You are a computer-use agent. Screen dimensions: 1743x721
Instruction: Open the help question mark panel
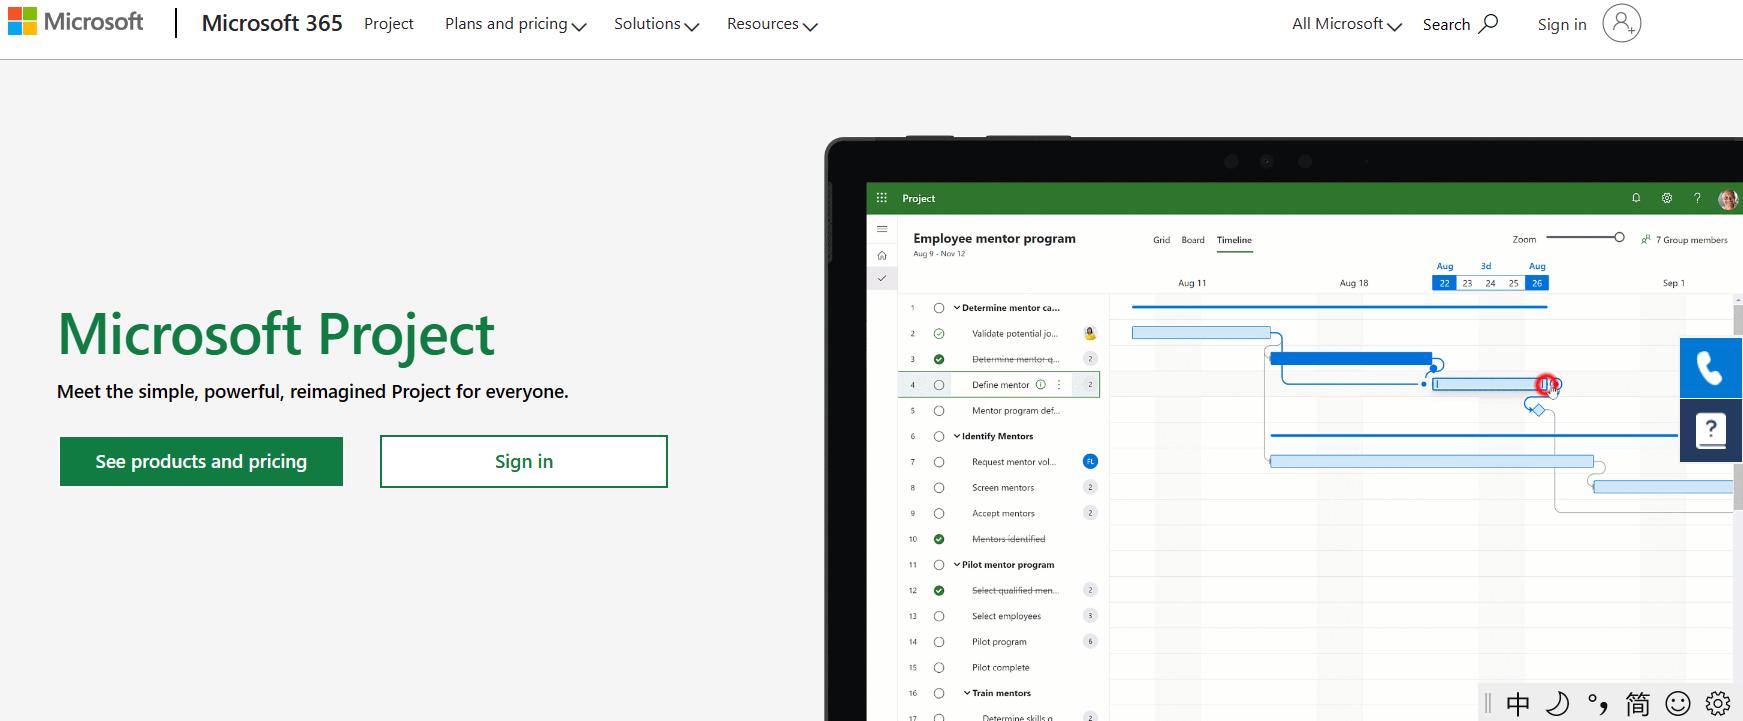click(x=1710, y=430)
